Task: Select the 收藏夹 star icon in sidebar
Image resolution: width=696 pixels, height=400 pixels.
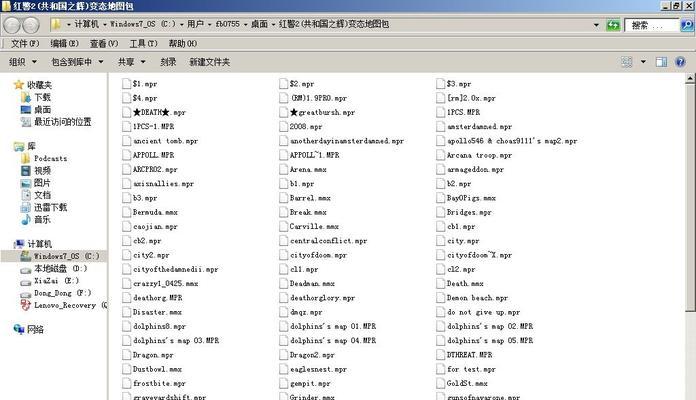Action: [x=18, y=85]
